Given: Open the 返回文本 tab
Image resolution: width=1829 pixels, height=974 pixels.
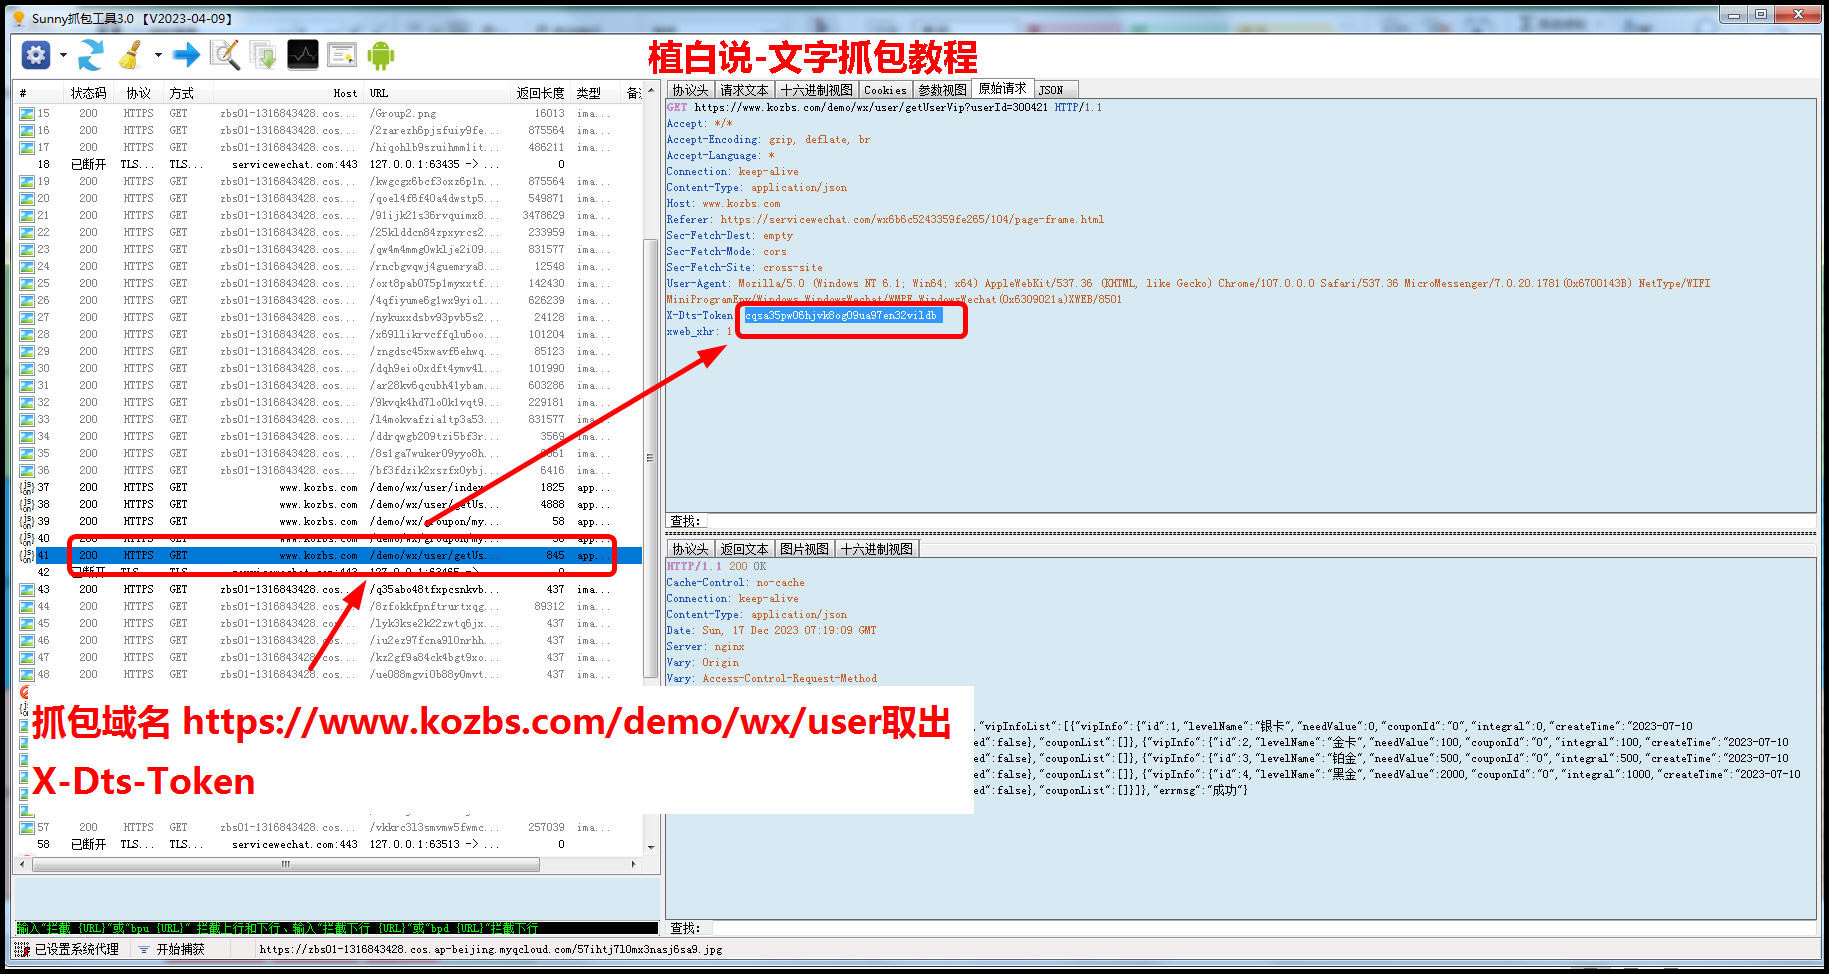Looking at the screenshot, I should pyautogui.click(x=744, y=549).
